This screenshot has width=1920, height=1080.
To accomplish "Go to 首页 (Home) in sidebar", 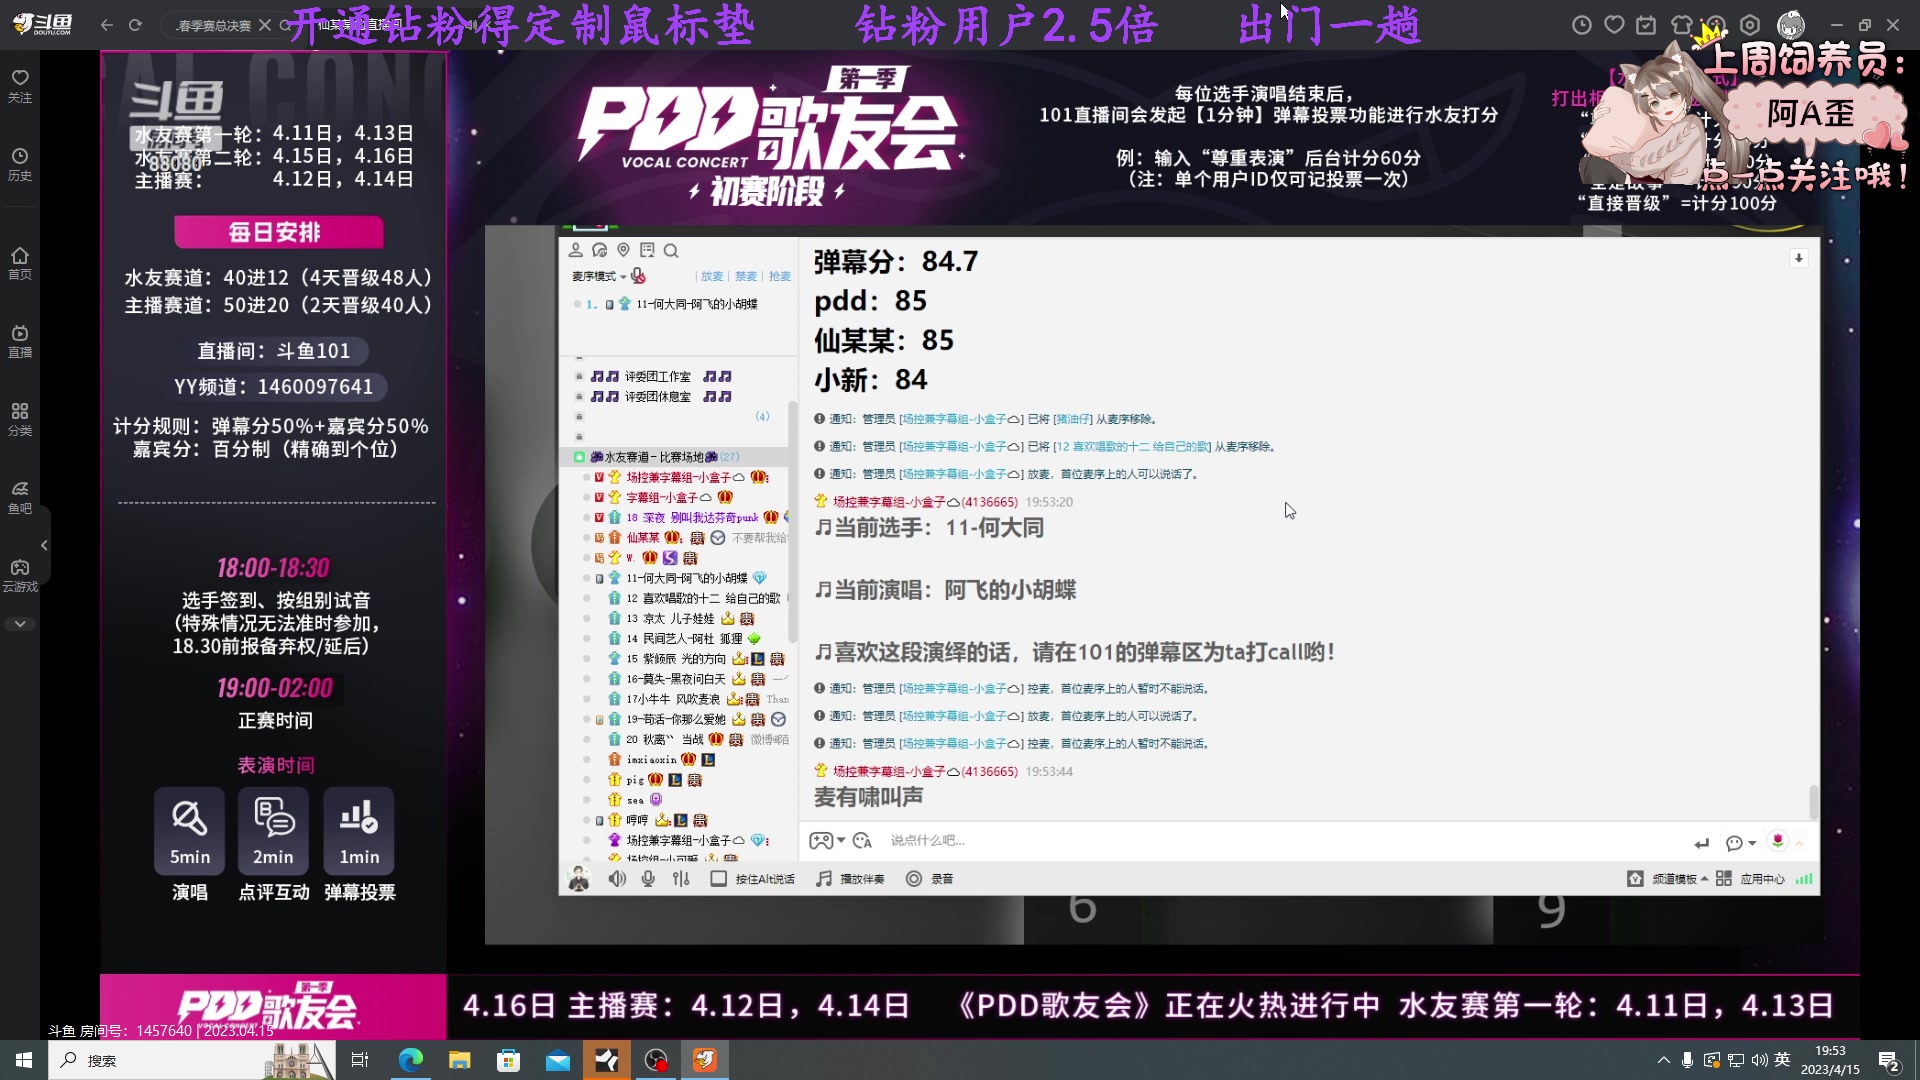I will pyautogui.click(x=20, y=263).
